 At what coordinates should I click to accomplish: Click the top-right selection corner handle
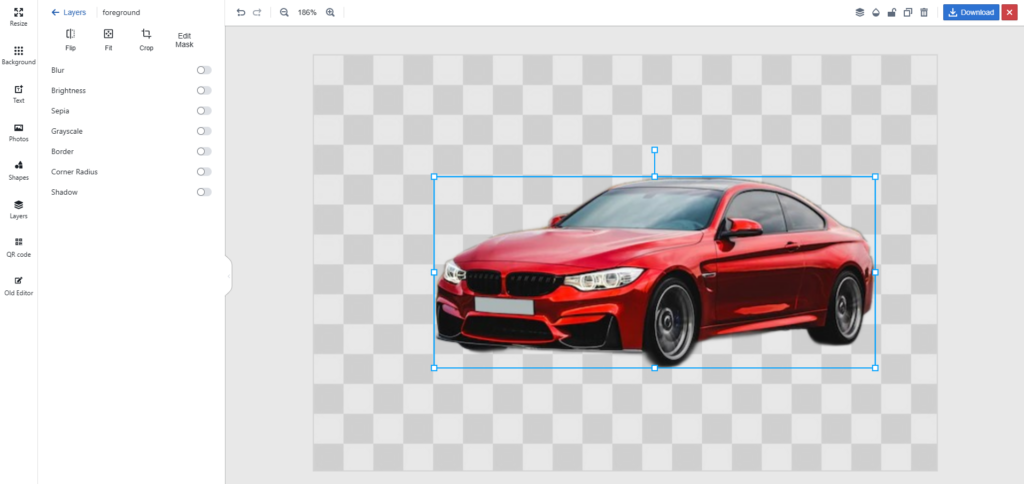(x=875, y=176)
